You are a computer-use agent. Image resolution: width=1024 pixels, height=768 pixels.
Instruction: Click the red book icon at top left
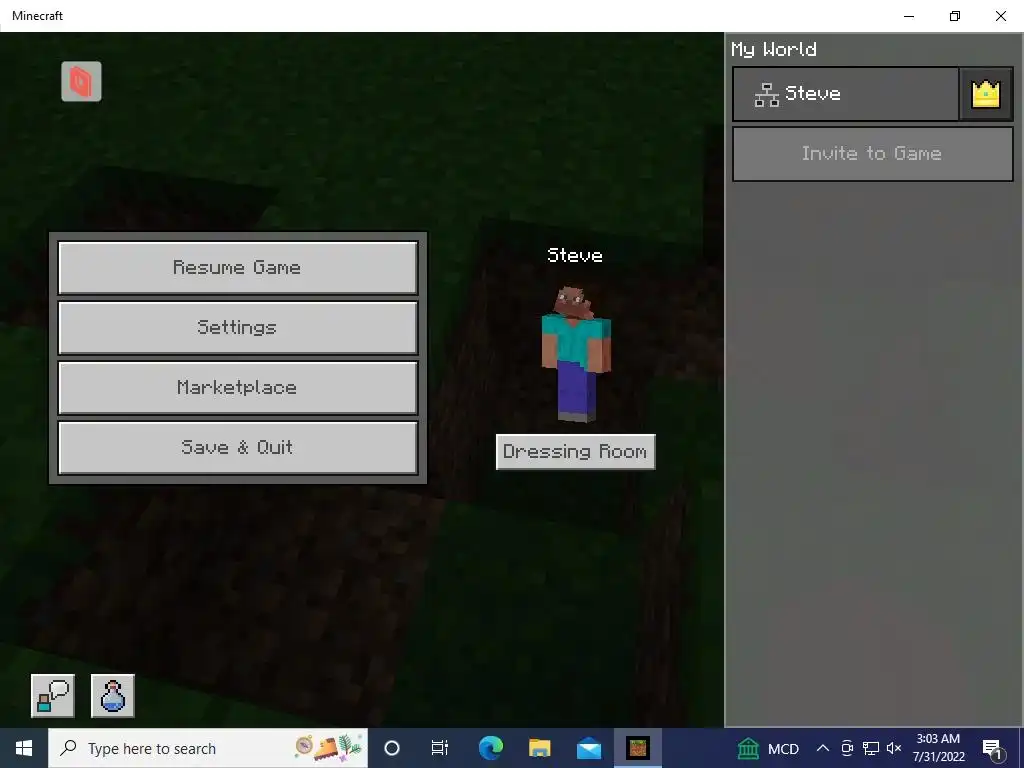82,82
